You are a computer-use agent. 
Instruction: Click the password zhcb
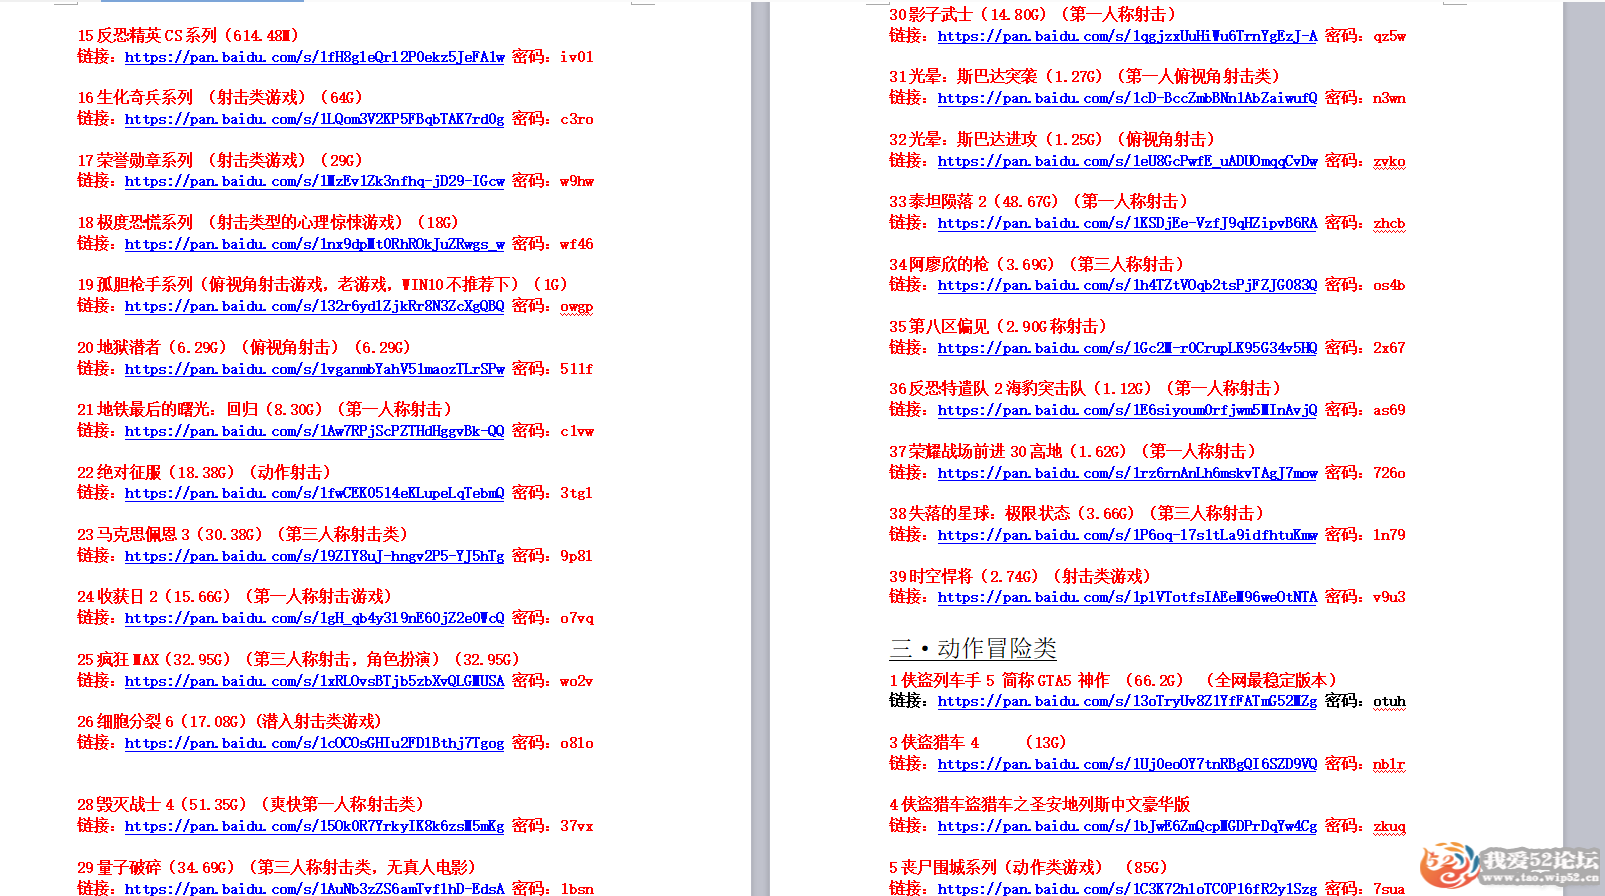click(x=1389, y=224)
